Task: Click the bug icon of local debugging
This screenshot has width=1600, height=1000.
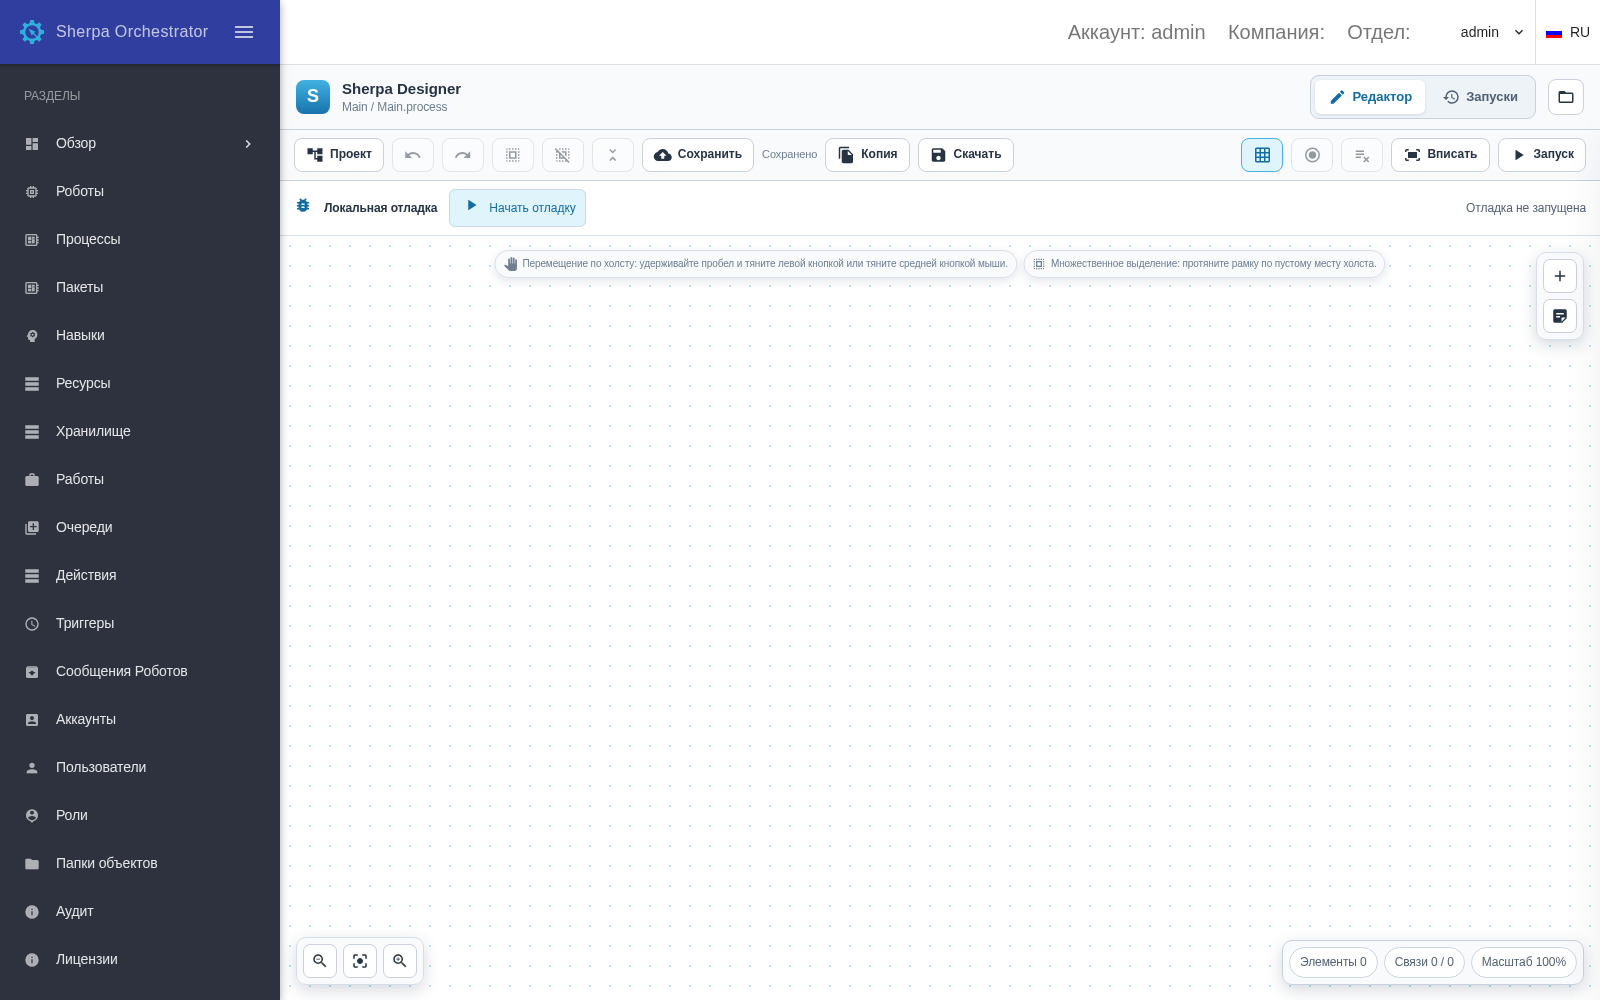Action: point(303,206)
